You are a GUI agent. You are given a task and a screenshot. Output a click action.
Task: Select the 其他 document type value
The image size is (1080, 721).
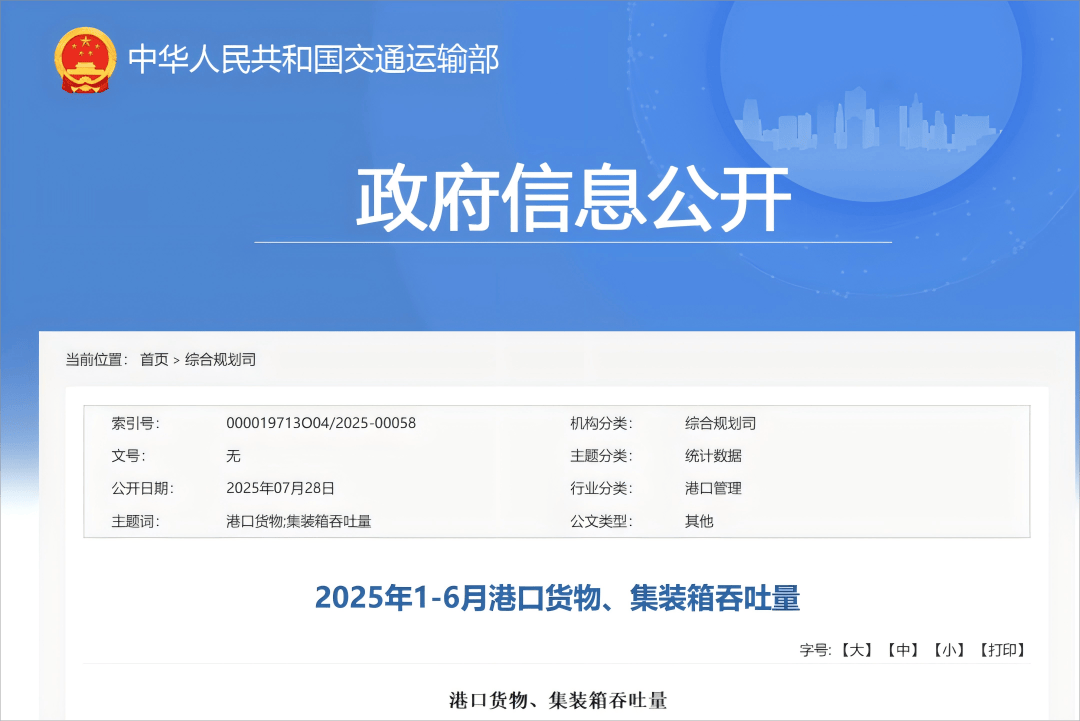pos(699,521)
